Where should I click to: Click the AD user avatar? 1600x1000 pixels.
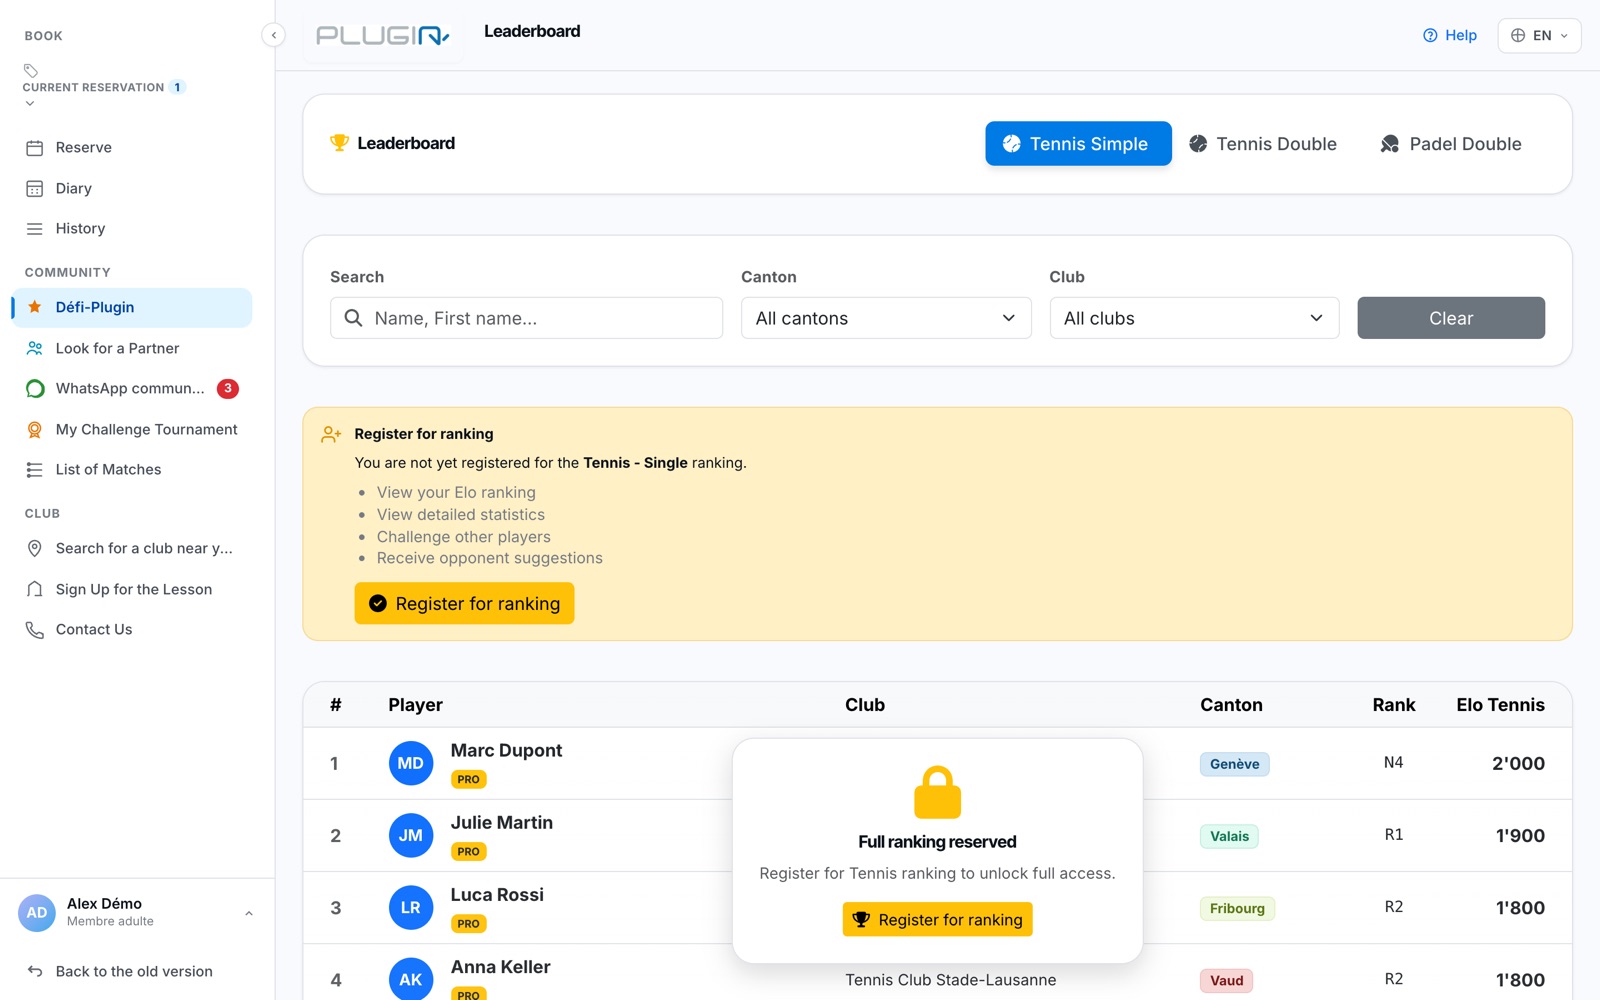pos(37,912)
